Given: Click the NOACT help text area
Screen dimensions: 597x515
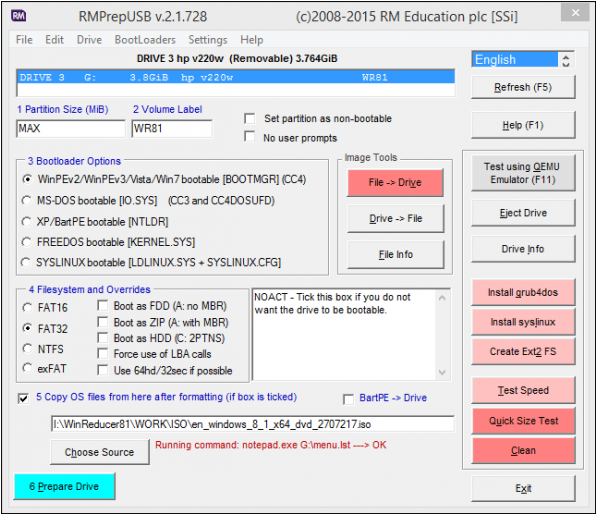Looking at the screenshot, I should coord(344,335).
